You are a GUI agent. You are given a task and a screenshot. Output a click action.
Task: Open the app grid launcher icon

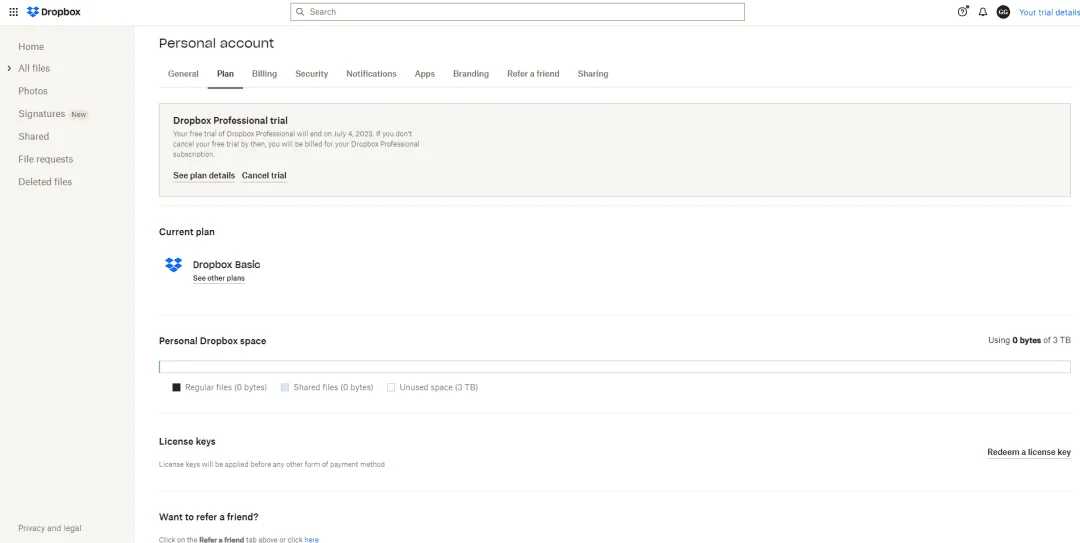13,12
